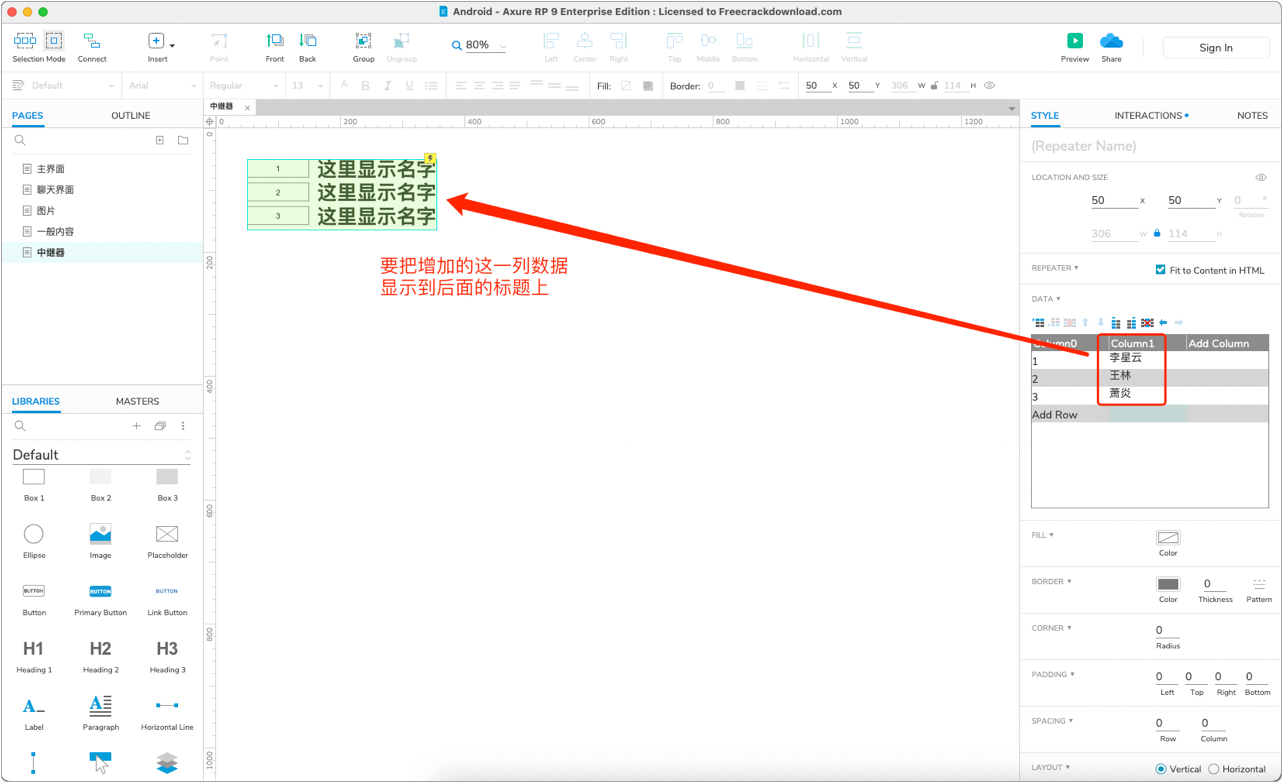Collapse the FILL section
The width and height of the screenshot is (1282, 782).
(x=1043, y=535)
